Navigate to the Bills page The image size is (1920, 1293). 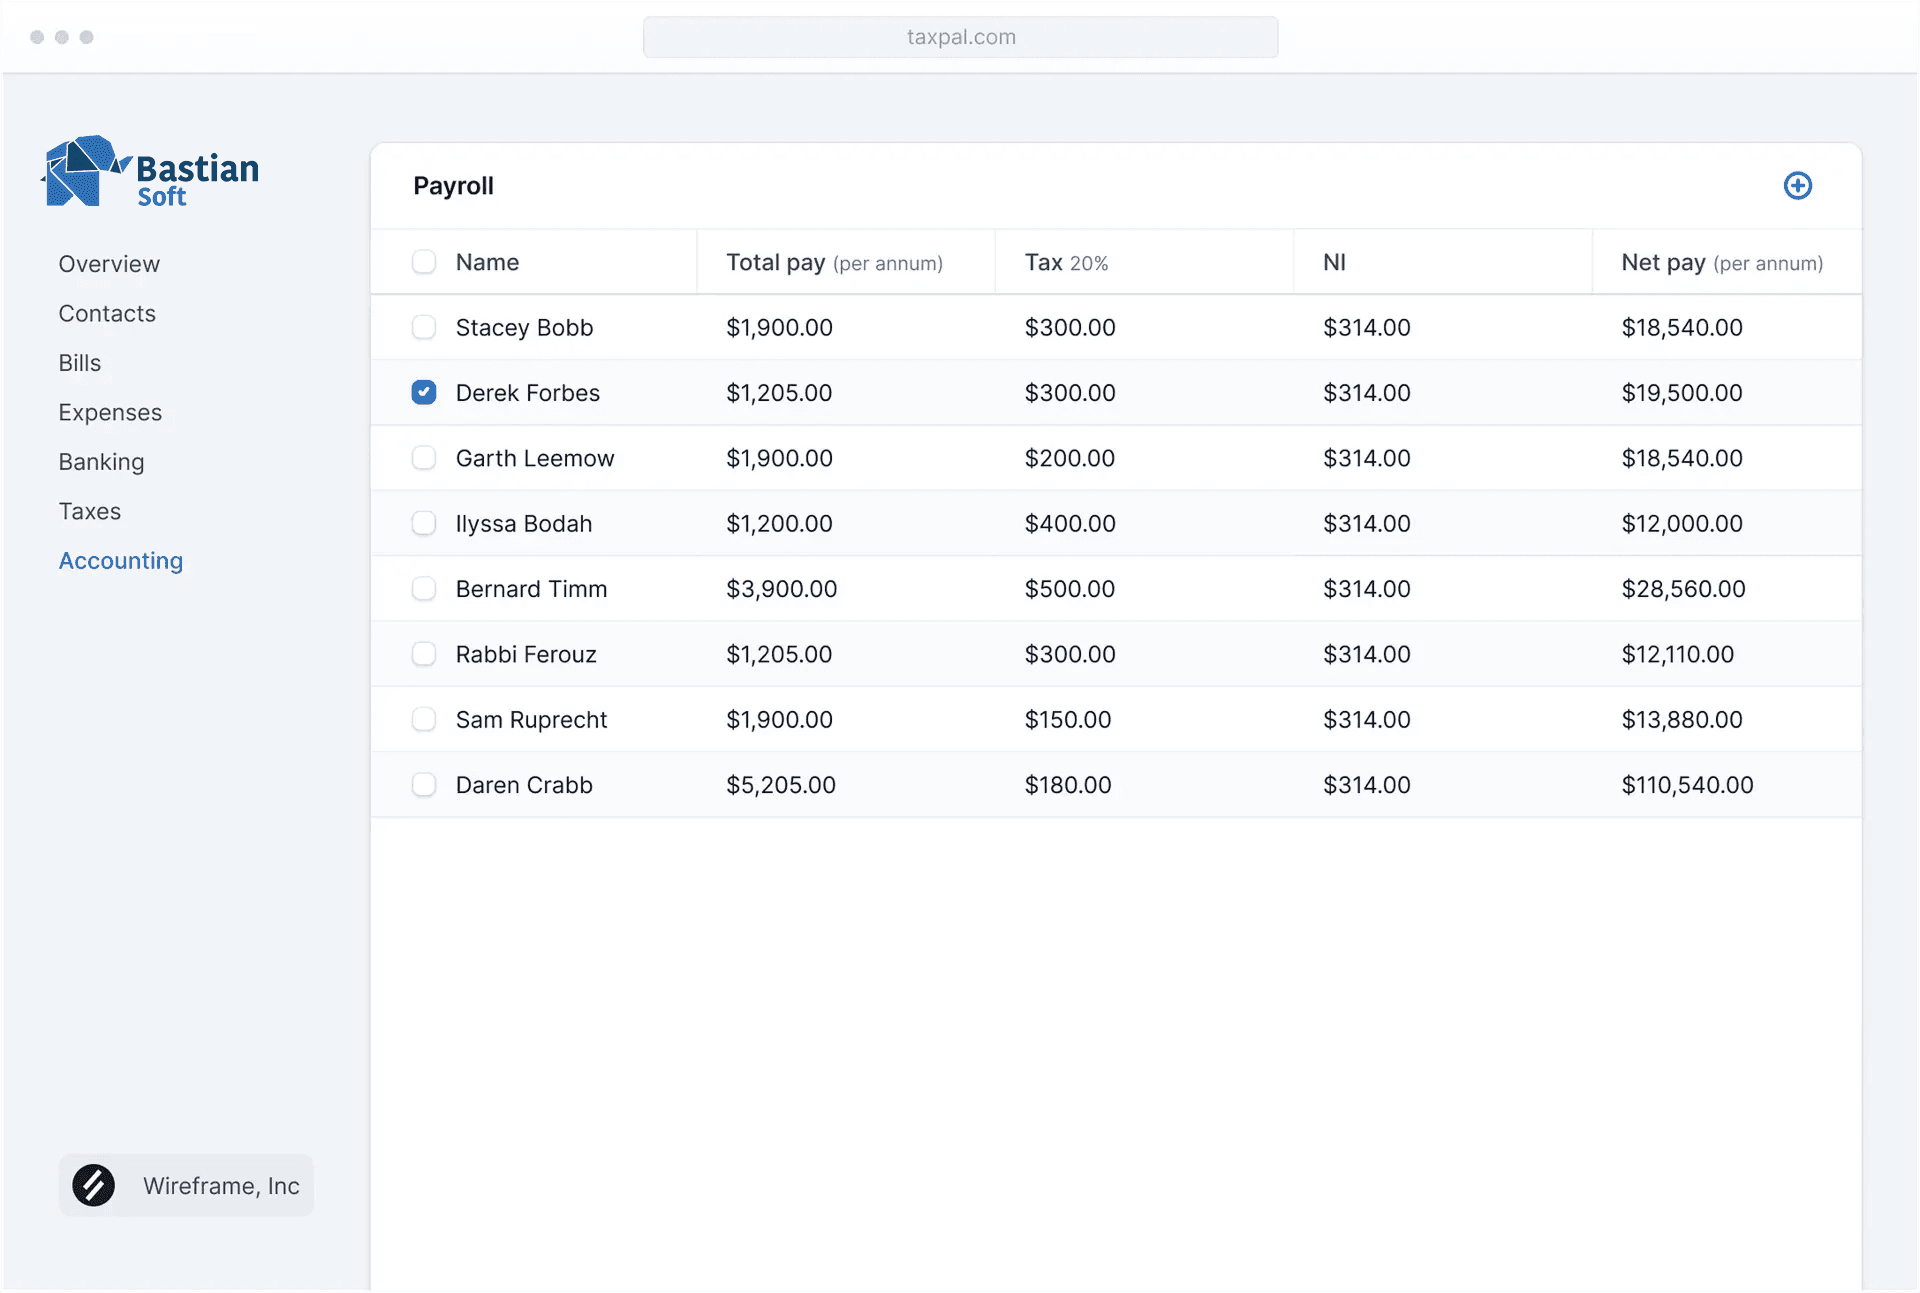pos(80,363)
